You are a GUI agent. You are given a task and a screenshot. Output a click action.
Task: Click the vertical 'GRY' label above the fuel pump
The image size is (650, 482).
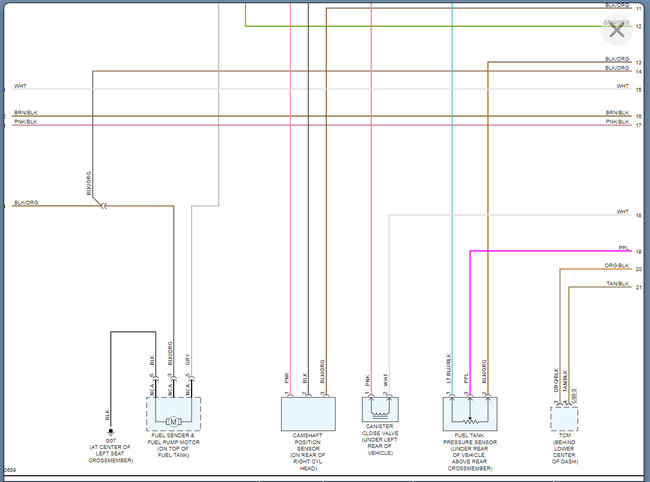tap(187, 359)
